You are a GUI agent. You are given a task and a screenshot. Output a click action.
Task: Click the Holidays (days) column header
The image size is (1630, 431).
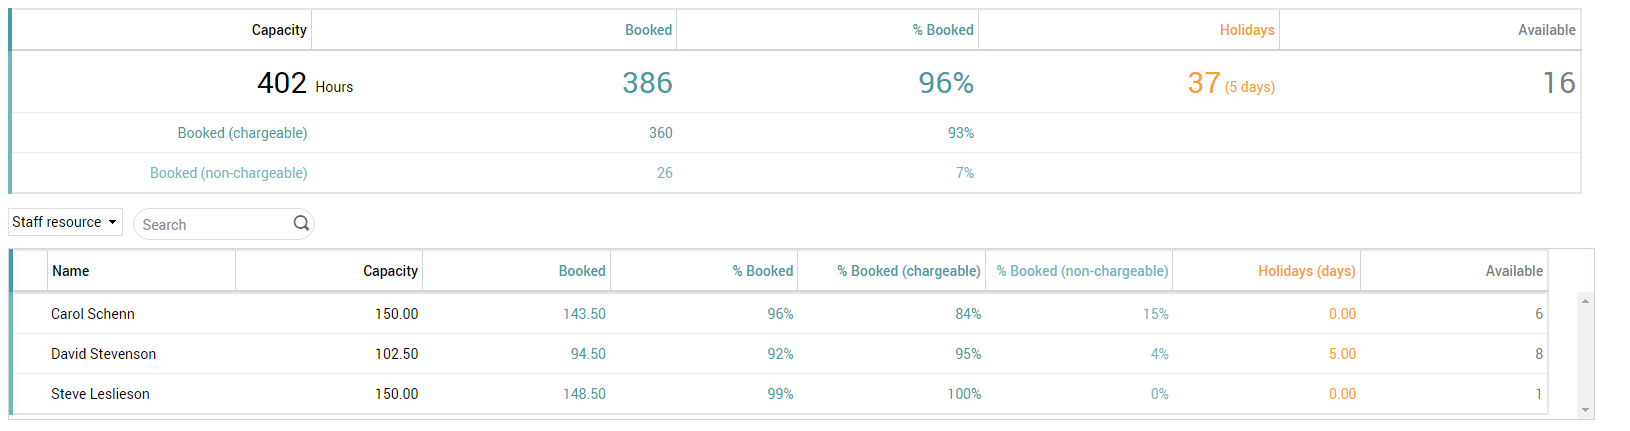coord(1306,271)
